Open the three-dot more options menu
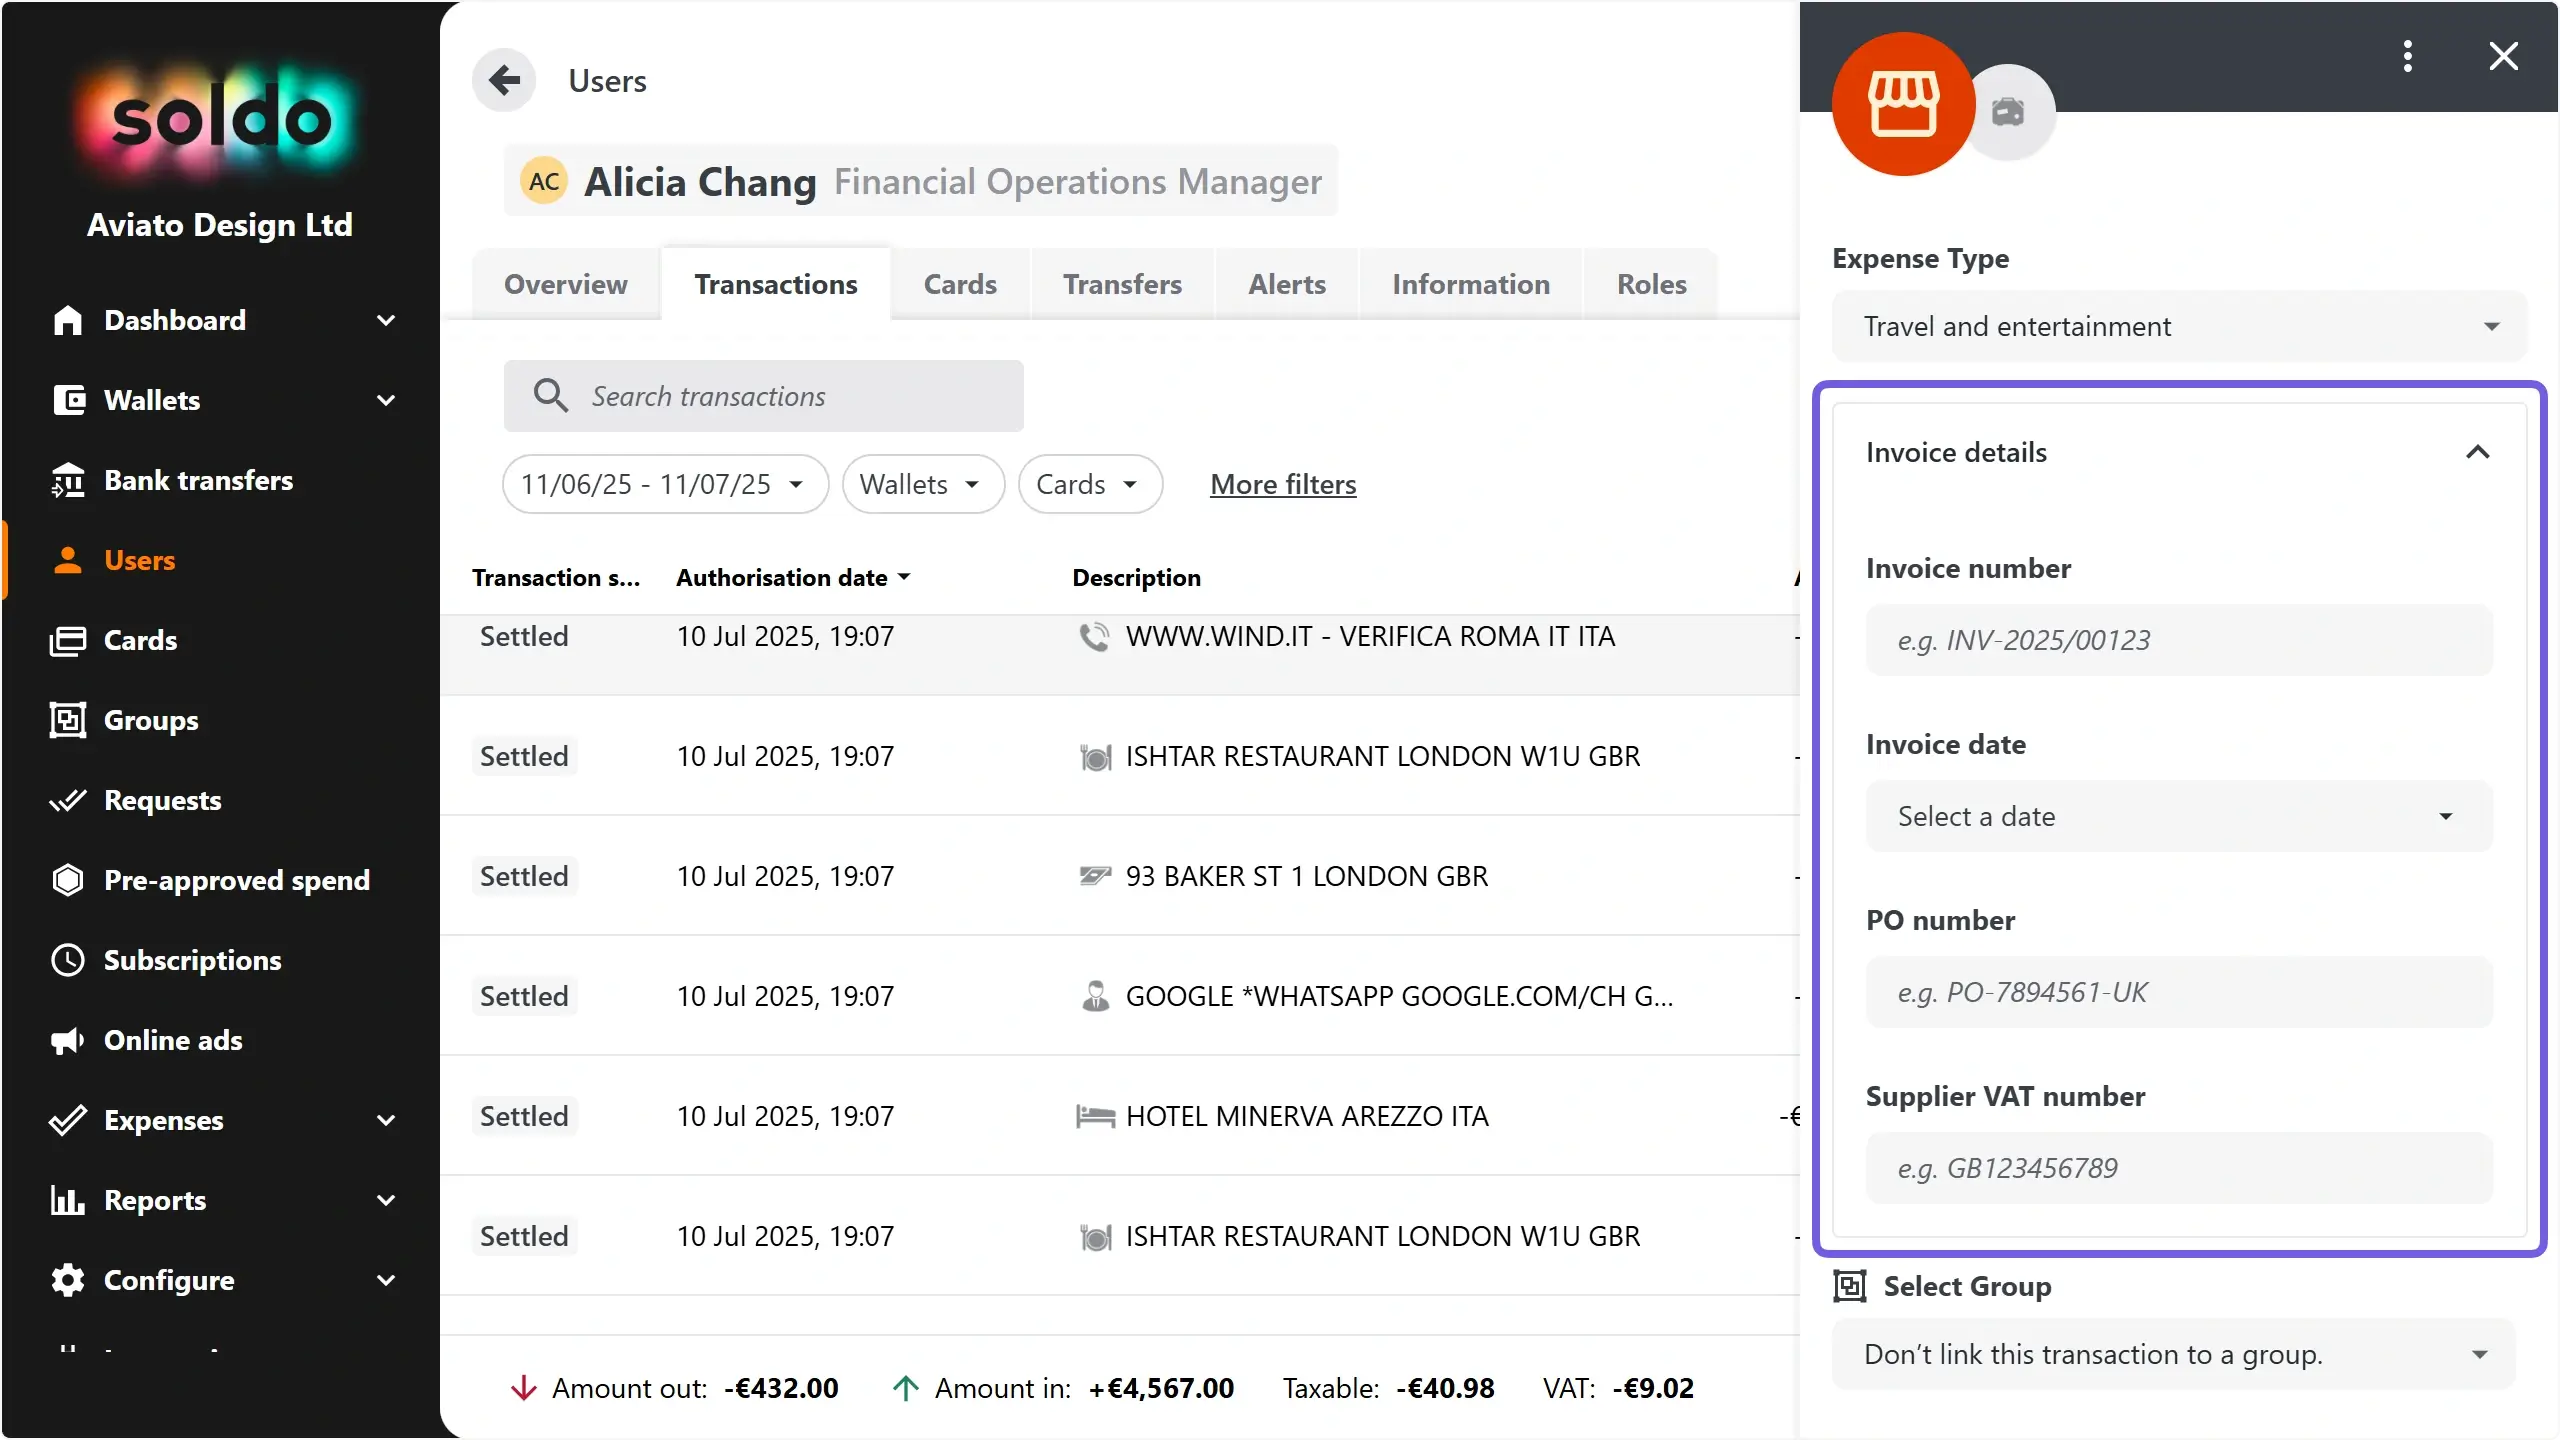This screenshot has height=1440, width=2560. point(2408,56)
